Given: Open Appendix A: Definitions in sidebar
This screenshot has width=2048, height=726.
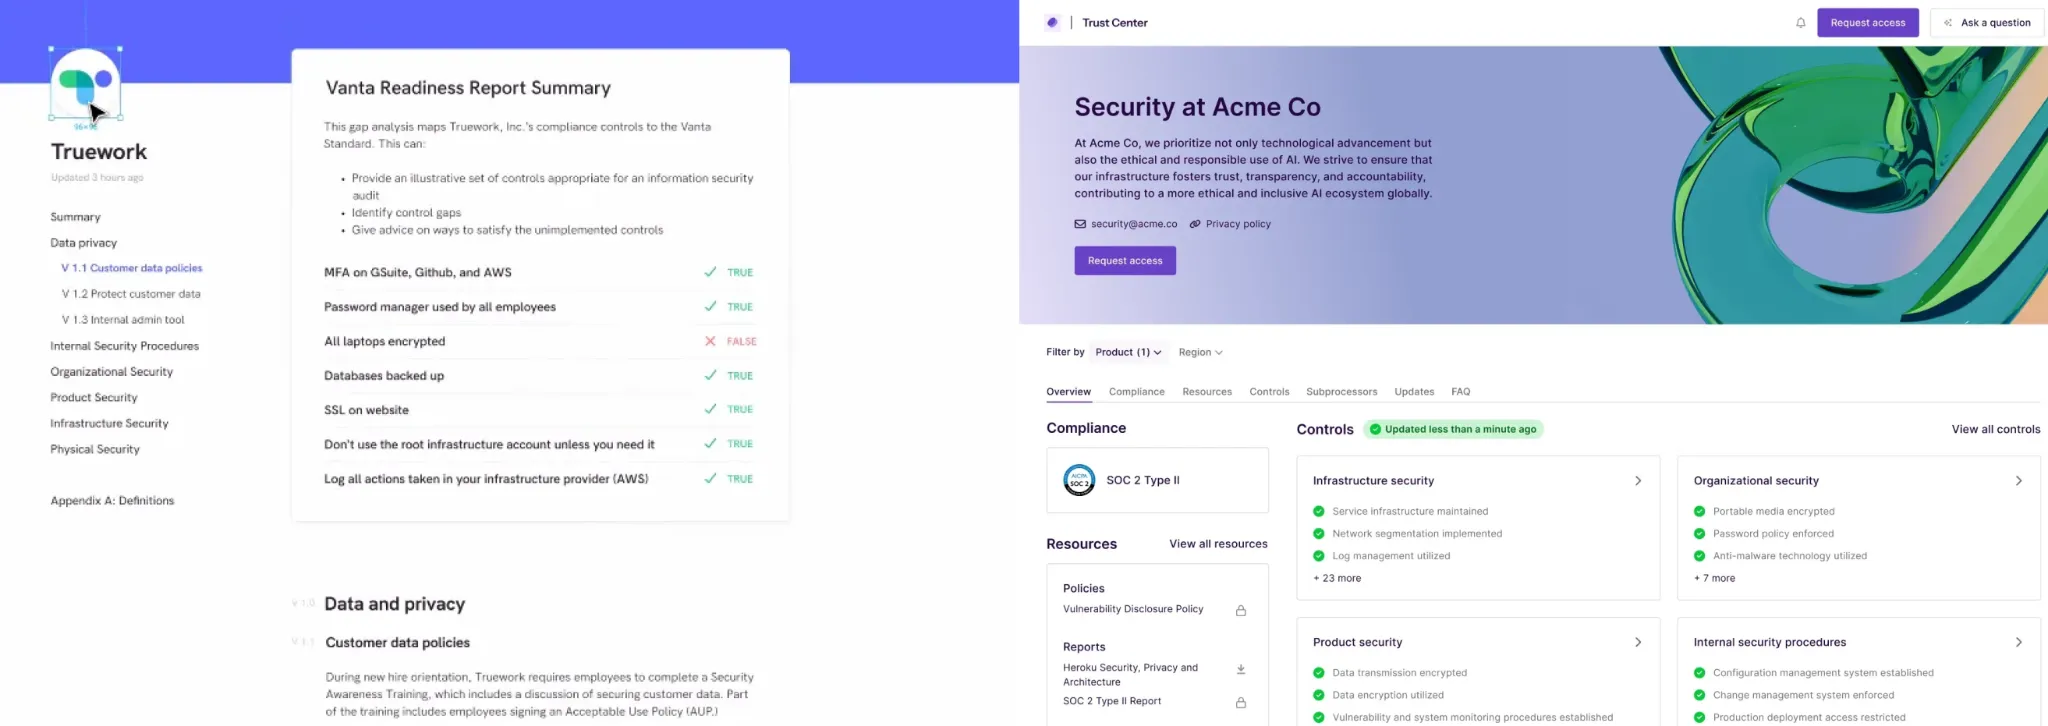Looking at the screenshot, I should point(112,501).
